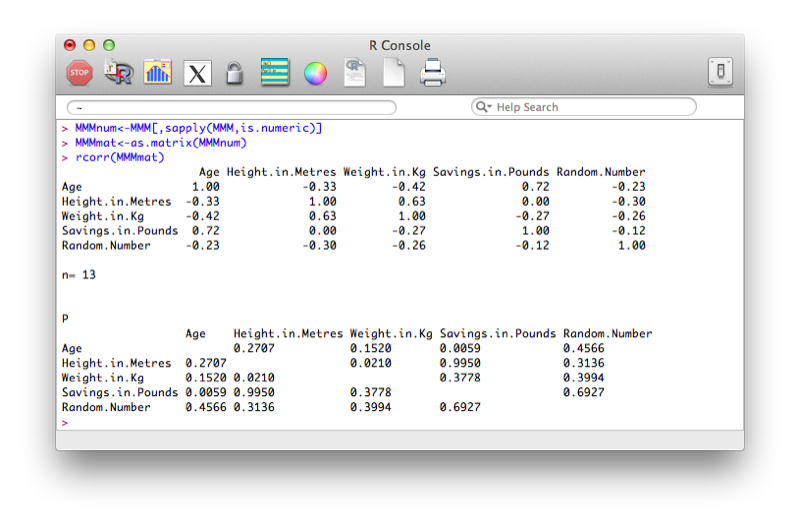Click 0.0210 in Height.in.Metres p-value row
The height and width of the screenshot is (528, 800).
point(371,363)
